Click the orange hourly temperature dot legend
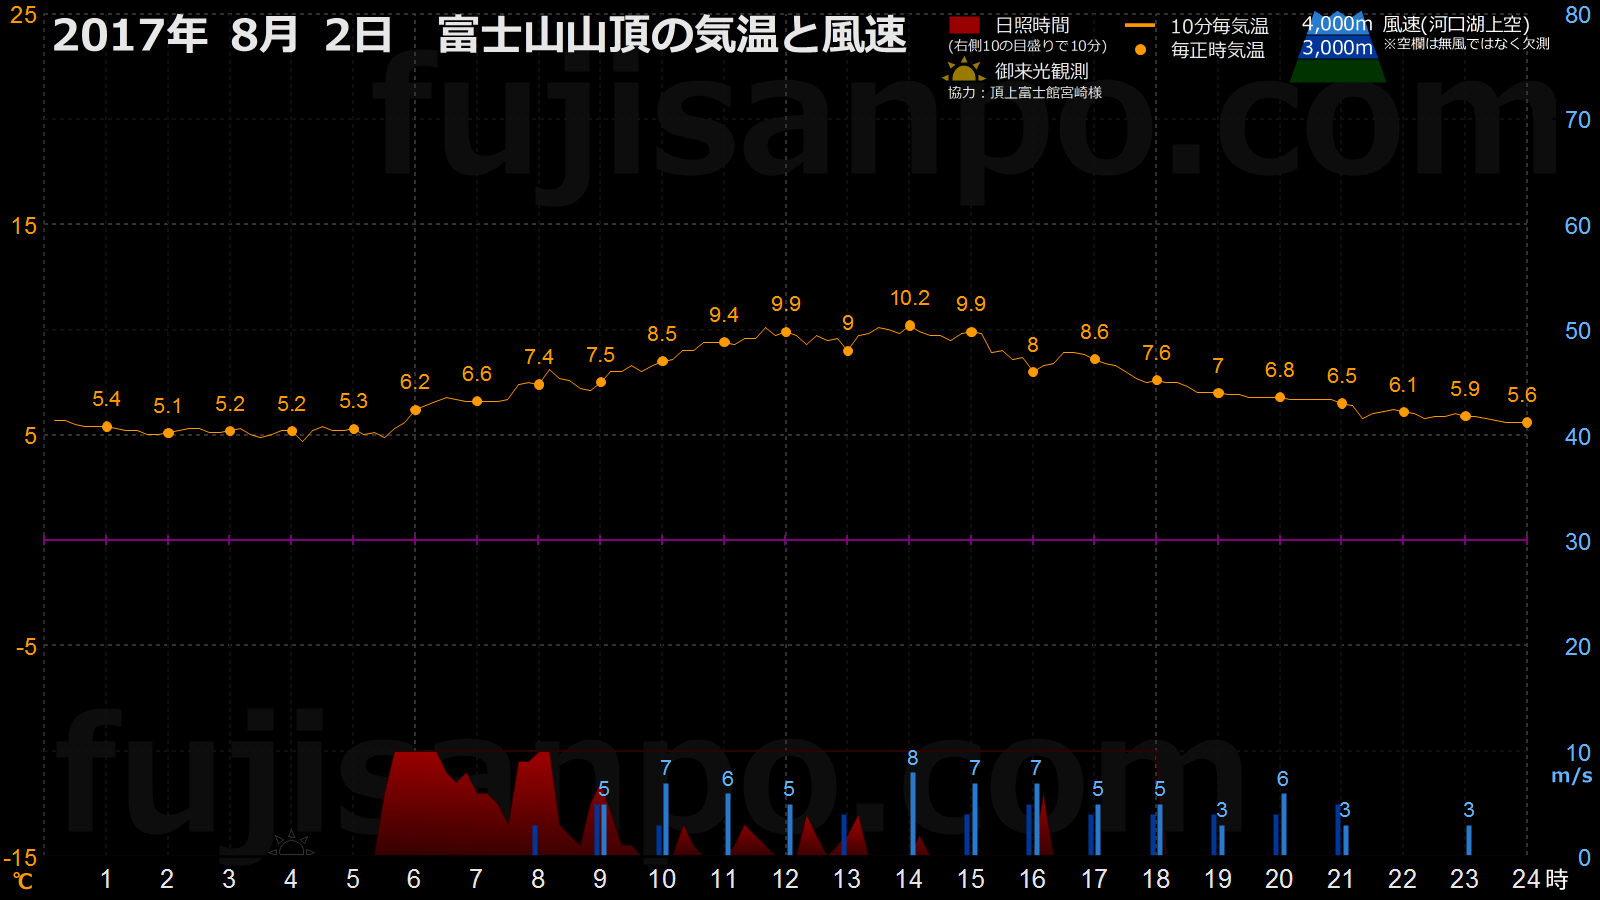Image resolution: width=1600 pixels, height=900 pixels. tap(1140, 49)
